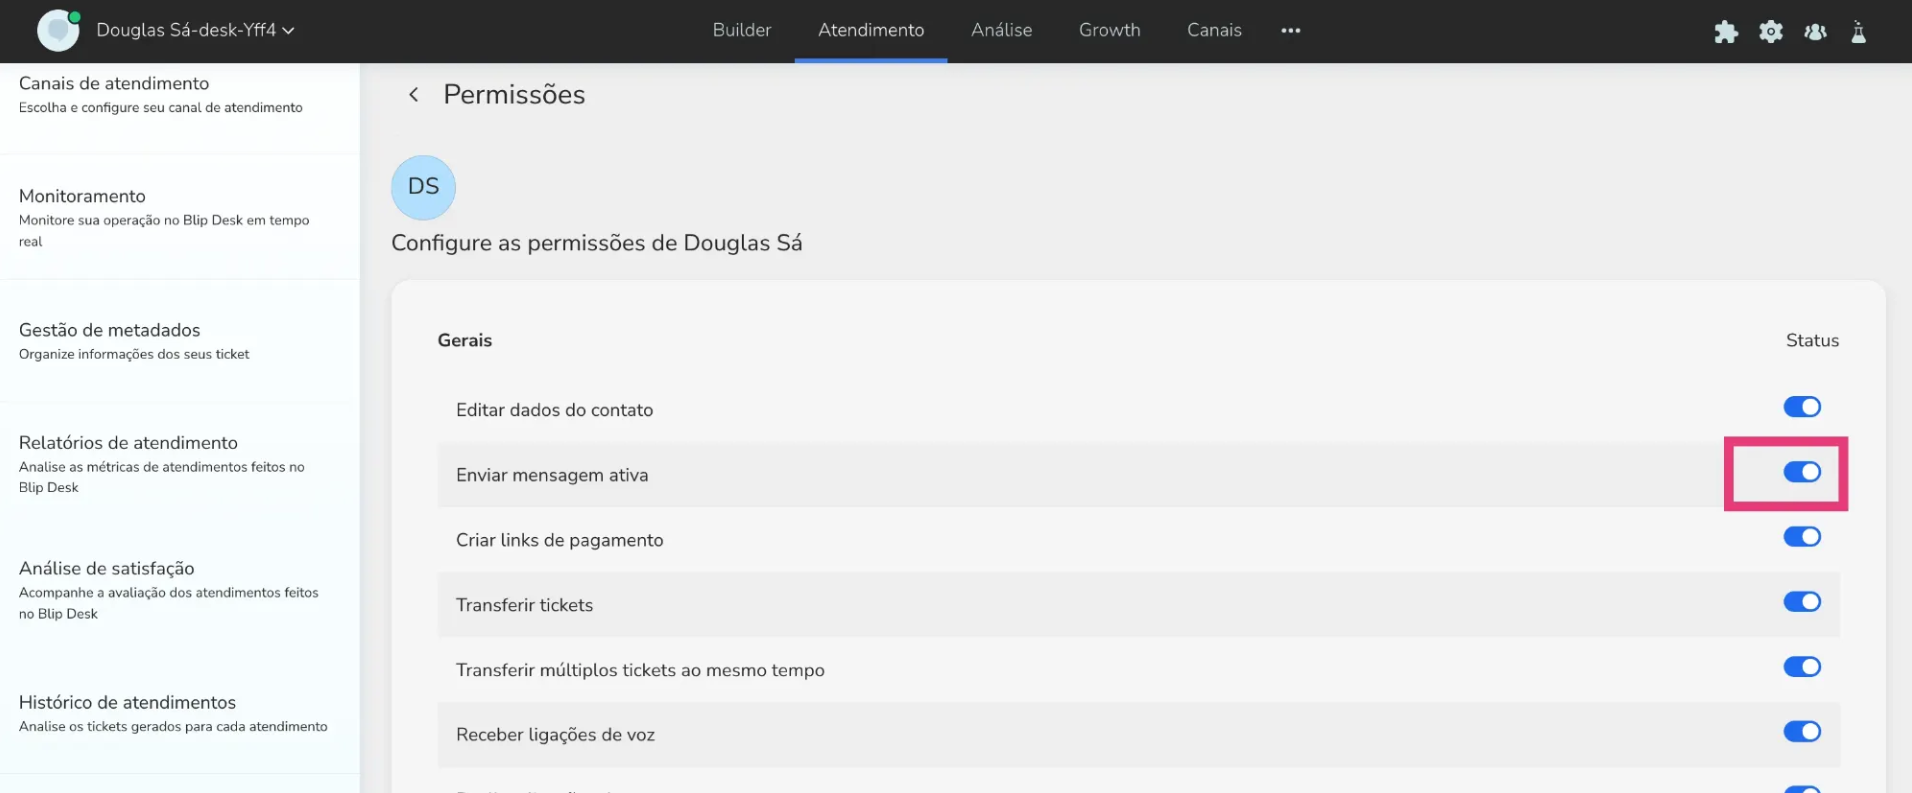Open the settings gear icon
The image size is (1912, 793).
point(1770,32)
